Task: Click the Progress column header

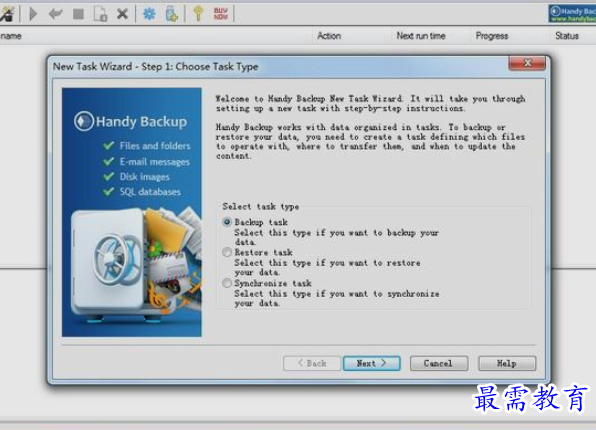Action: 492,36
